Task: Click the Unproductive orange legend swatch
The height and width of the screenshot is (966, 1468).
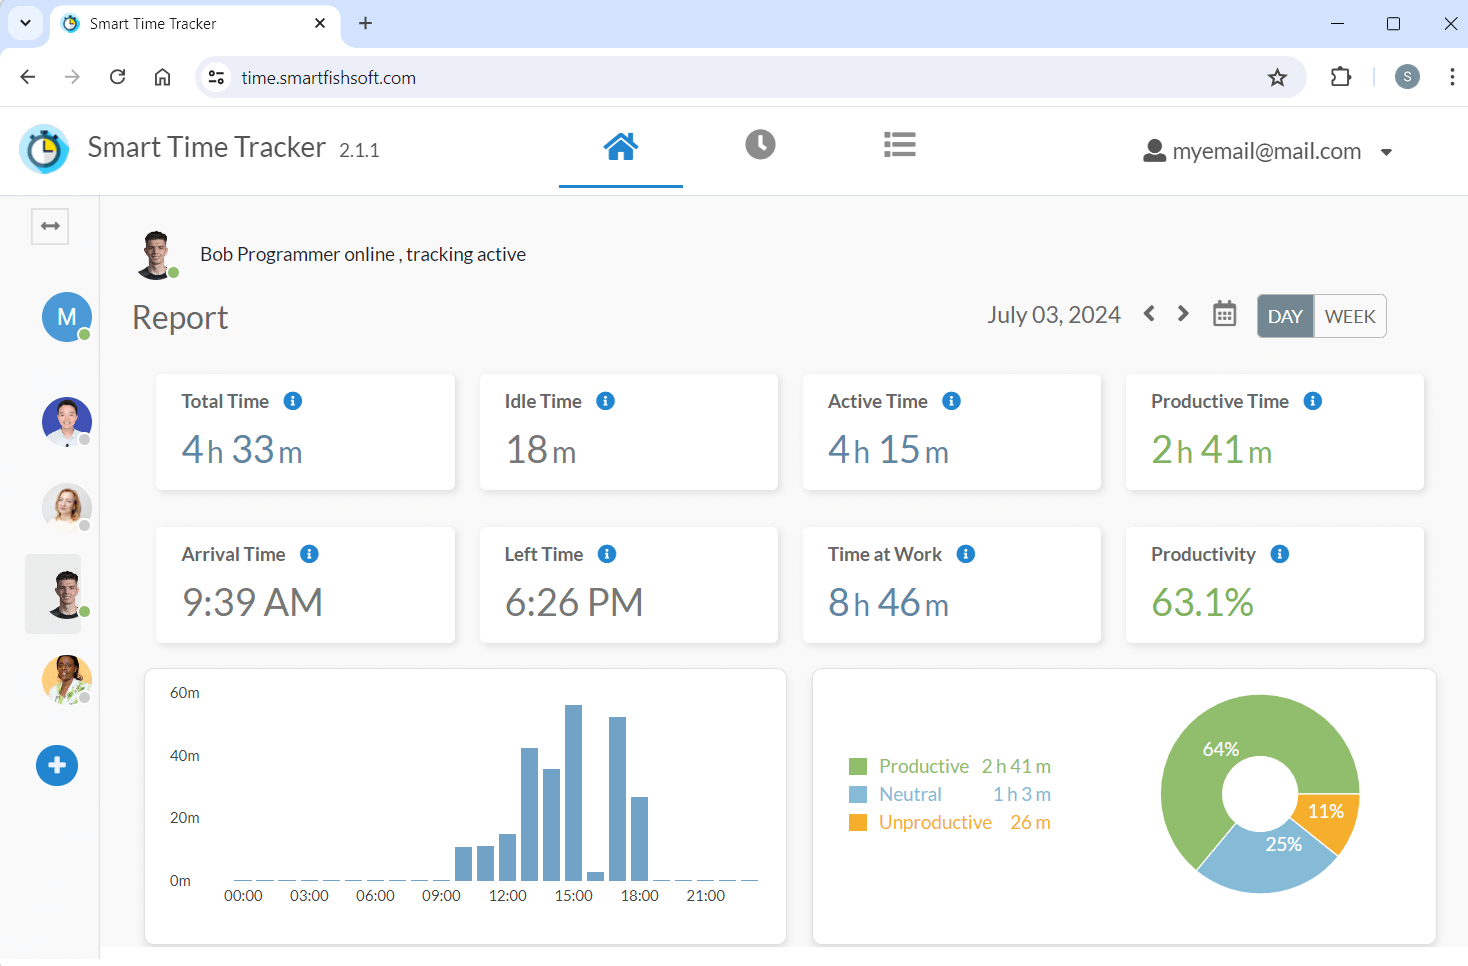Action: pyautogui.click(x=858, y=823)
